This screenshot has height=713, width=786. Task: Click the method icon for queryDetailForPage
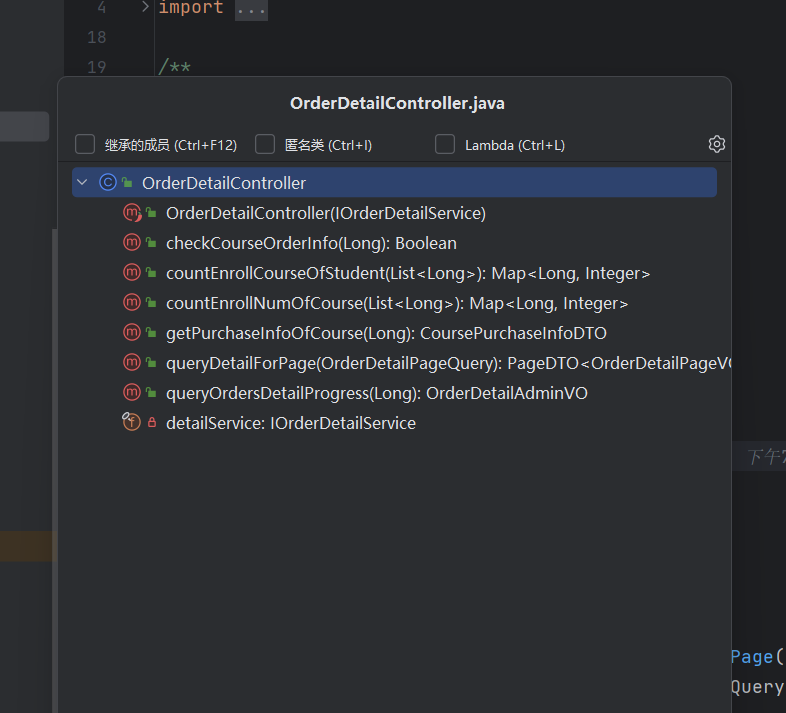(x=132, y=363)
